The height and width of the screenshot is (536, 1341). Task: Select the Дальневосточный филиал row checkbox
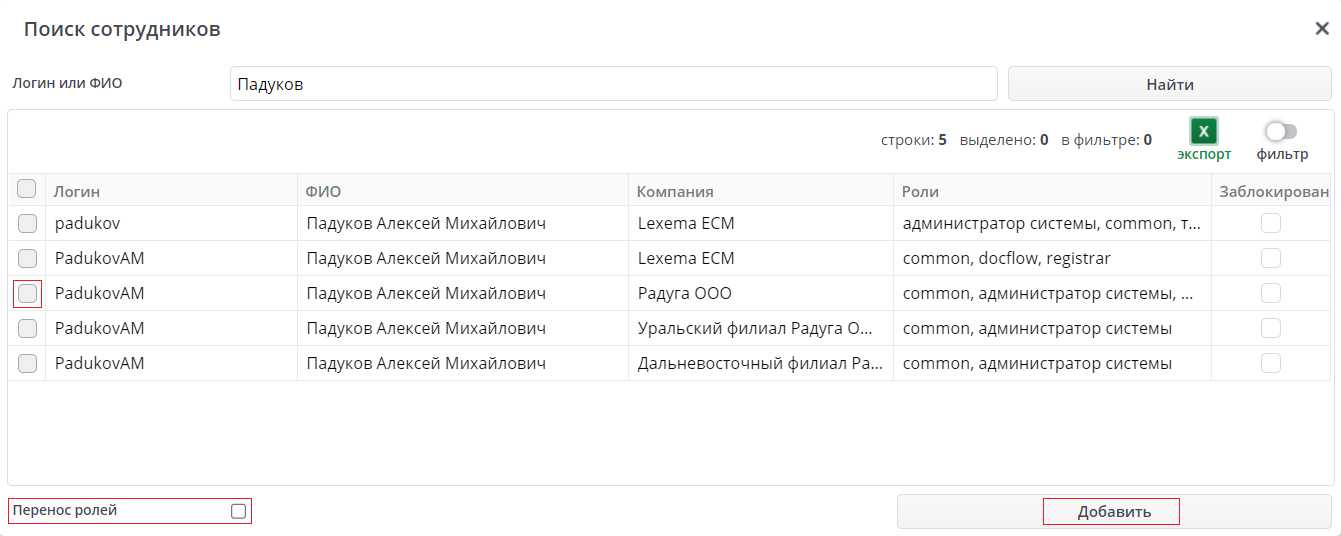point(27,363)
